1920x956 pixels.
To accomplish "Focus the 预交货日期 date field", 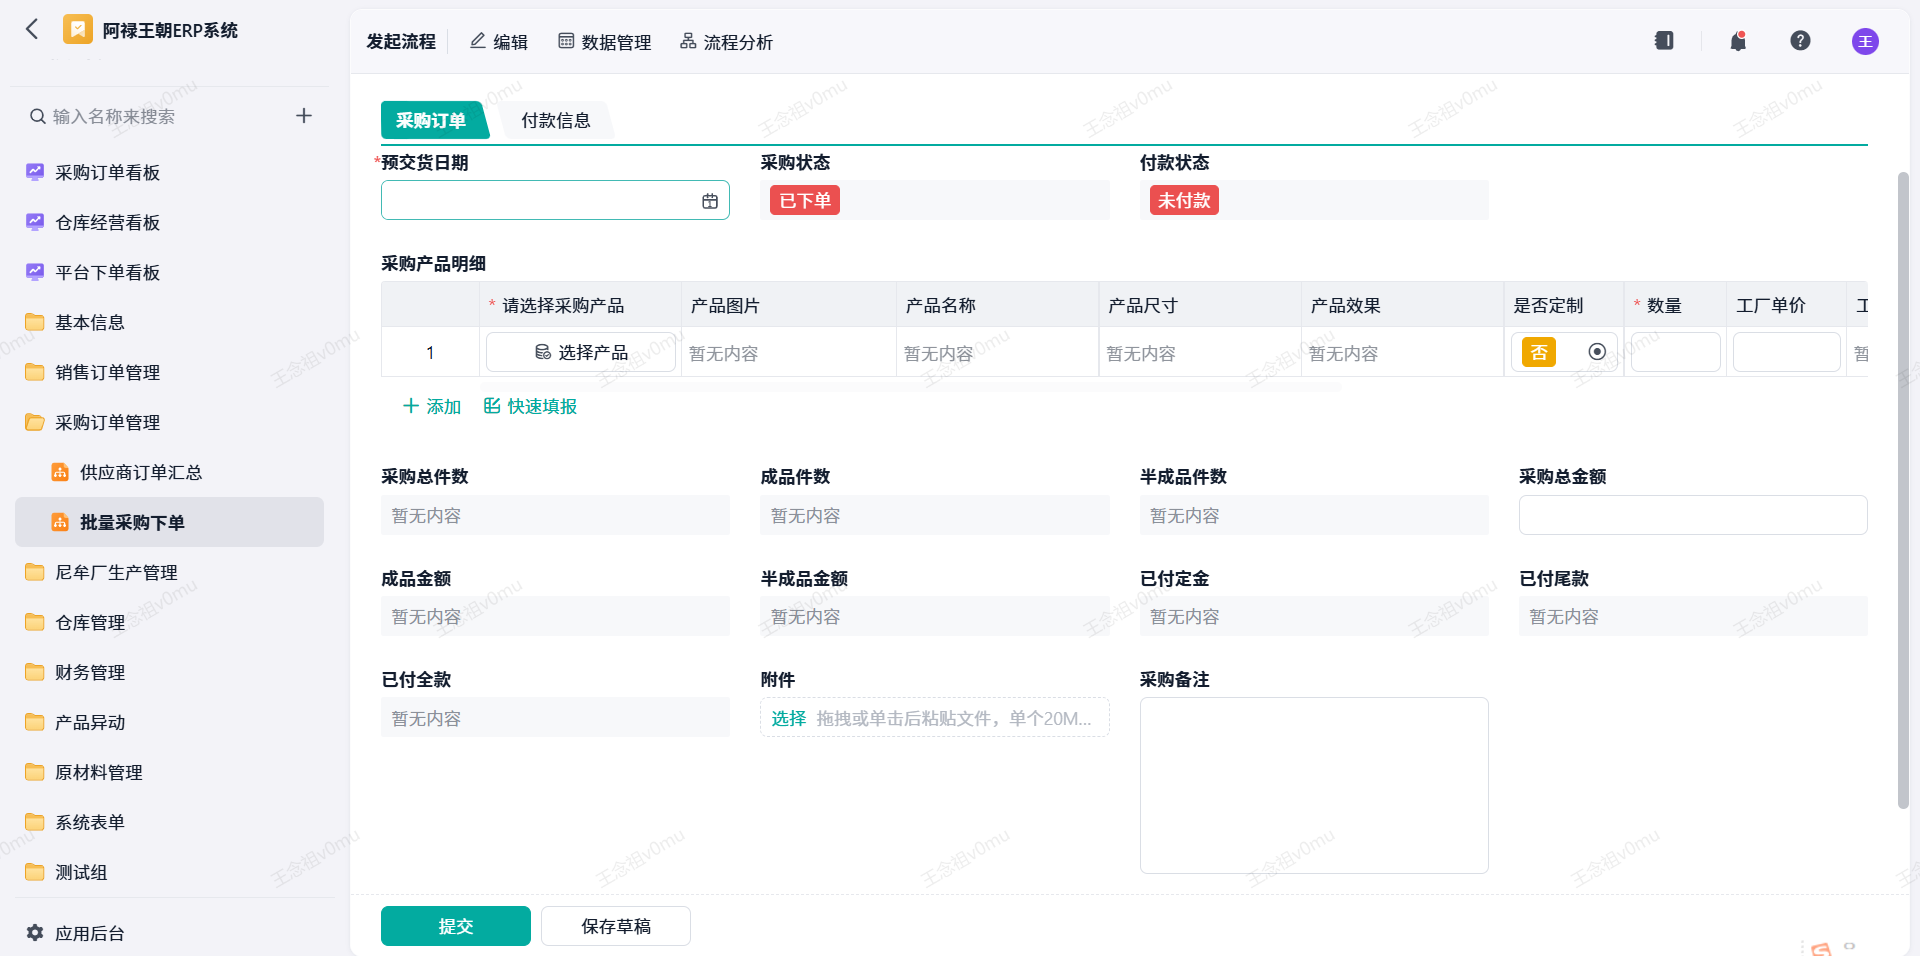I will pos(555,200).
